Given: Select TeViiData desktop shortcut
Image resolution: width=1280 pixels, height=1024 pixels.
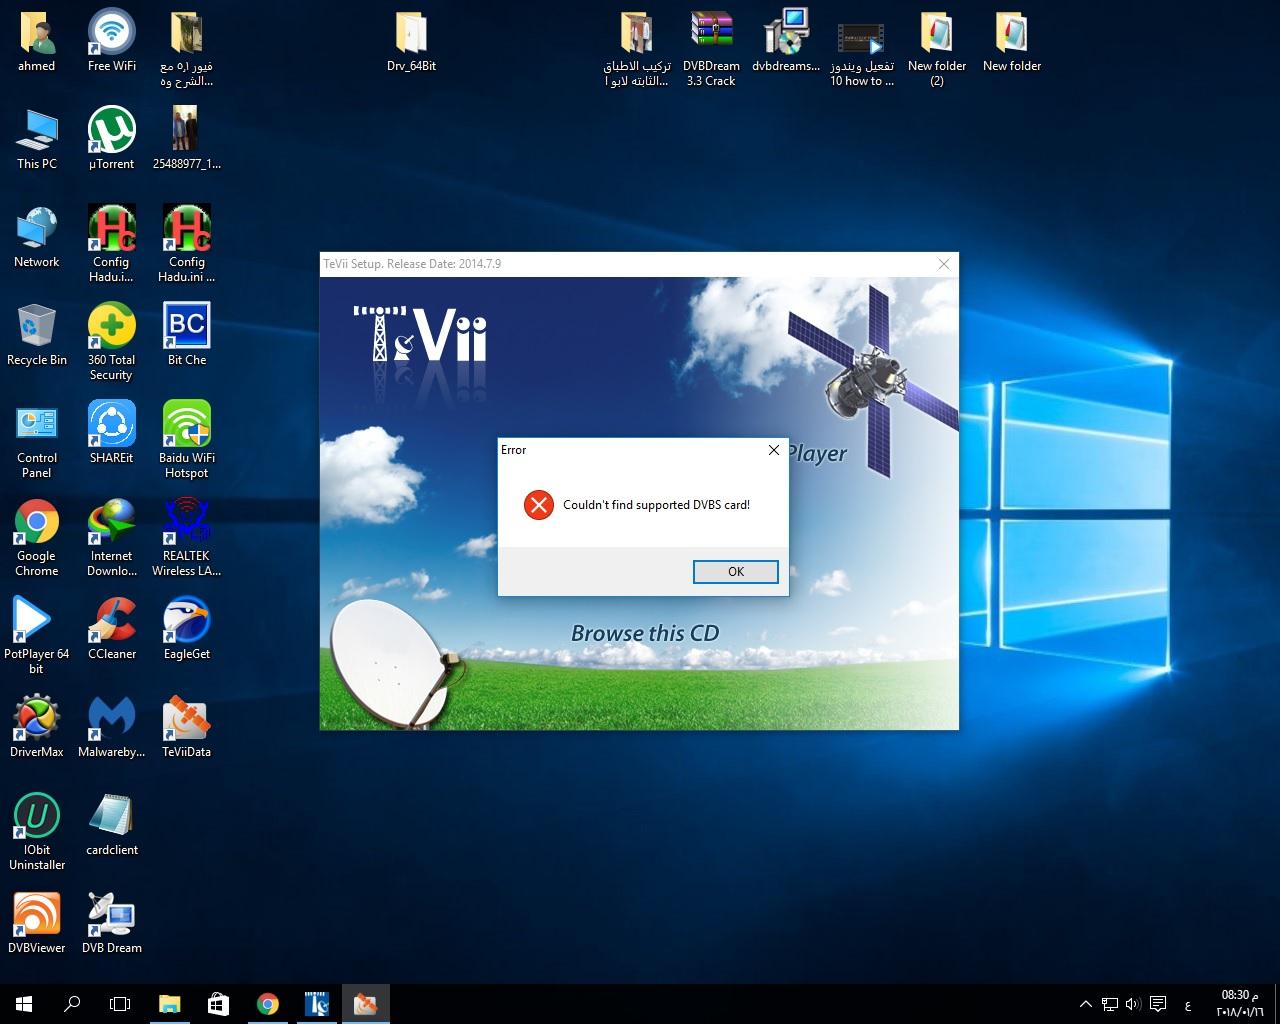Looking at the screenshot, I should 187,728.
